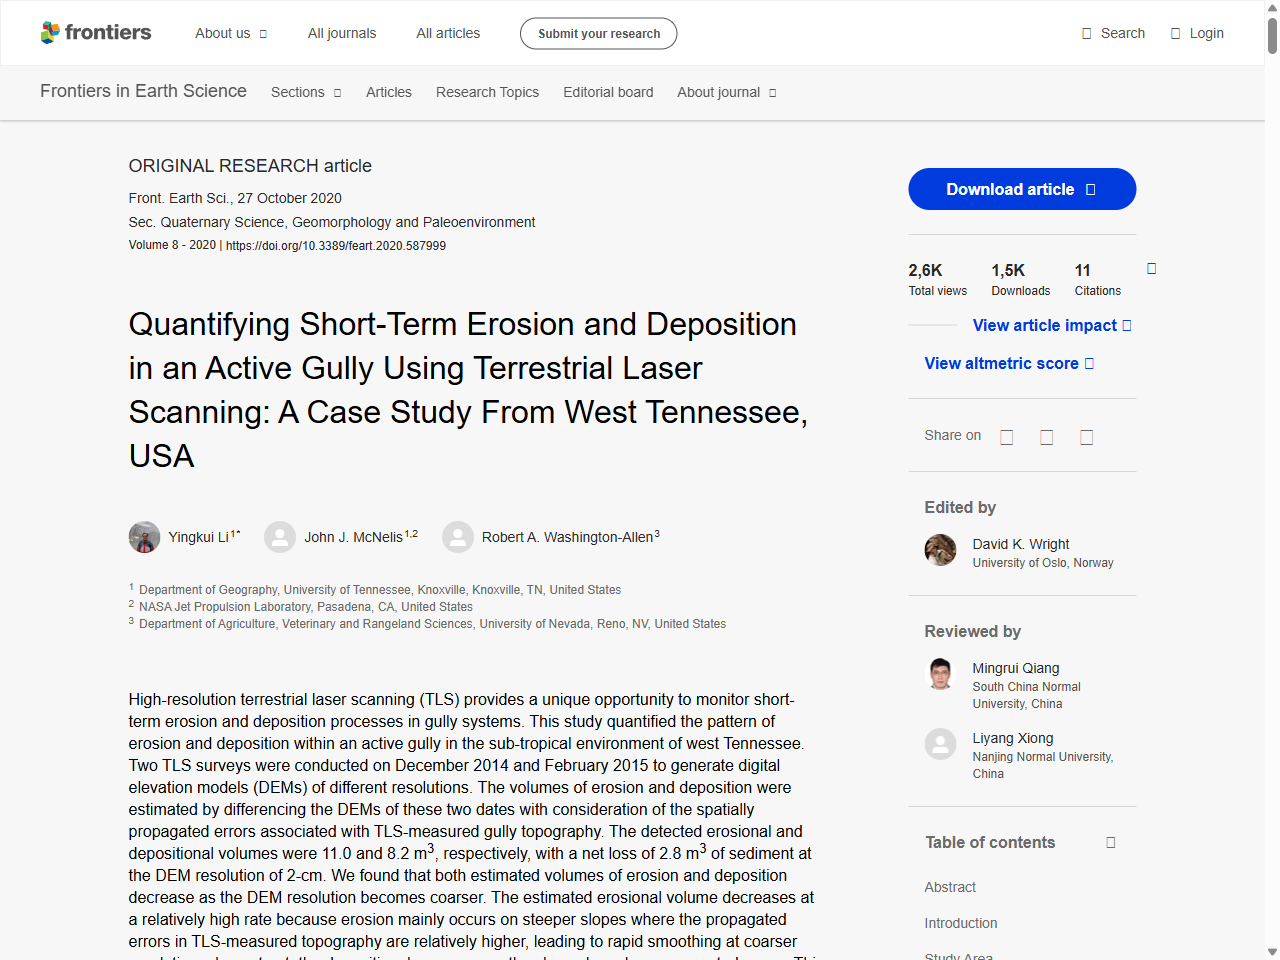Share the article using the last share icon
This screenshot has height=960, width=1280.
pyautogui.click(x=1086, y=437)
